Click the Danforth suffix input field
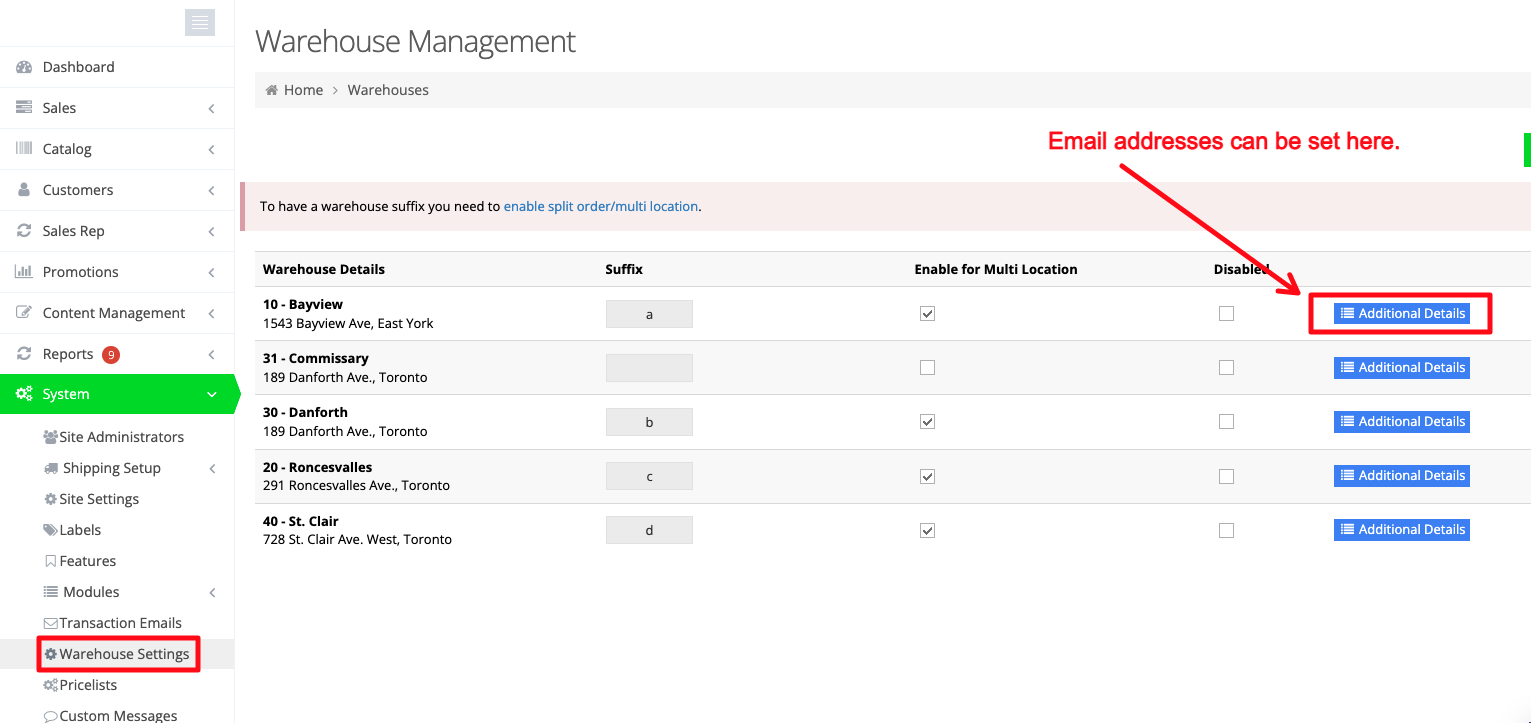1531x723 pixels. pyautogui.click(x=649, y=422)
